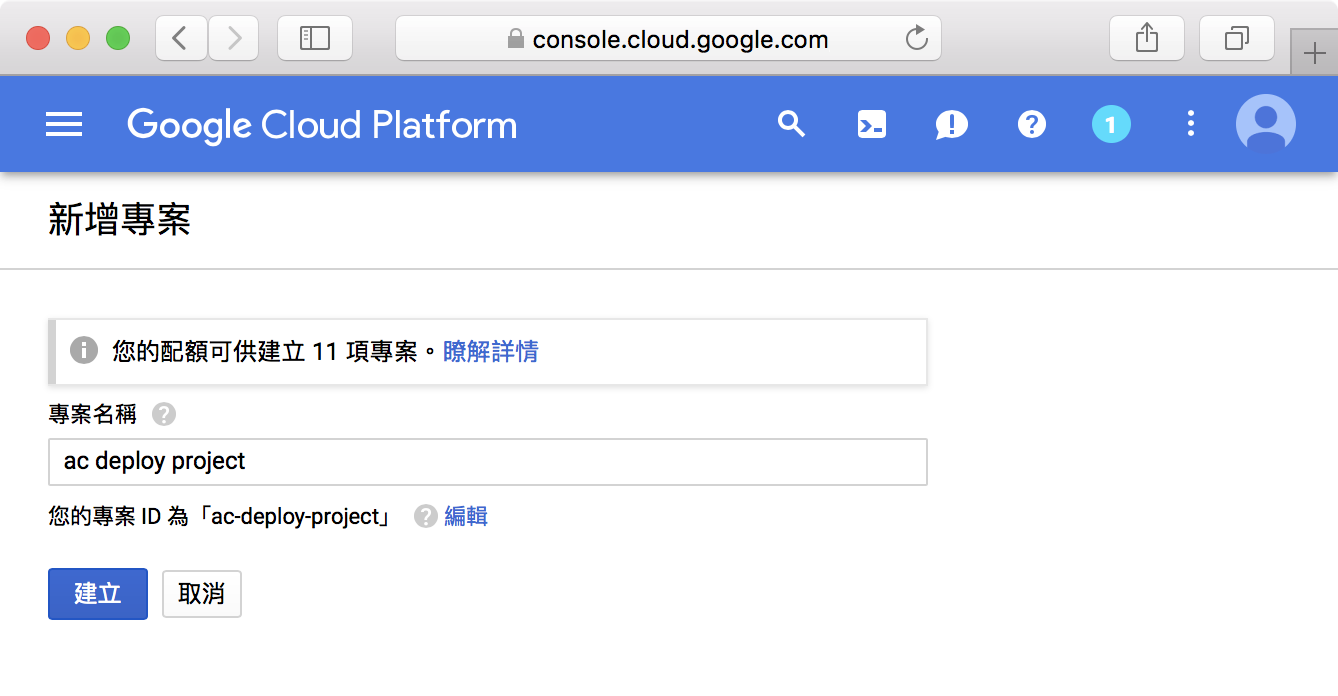The height and width of the screenshot is (696, 1338).
Task: Go back with Safari back arrow
Action: (181, 38)
